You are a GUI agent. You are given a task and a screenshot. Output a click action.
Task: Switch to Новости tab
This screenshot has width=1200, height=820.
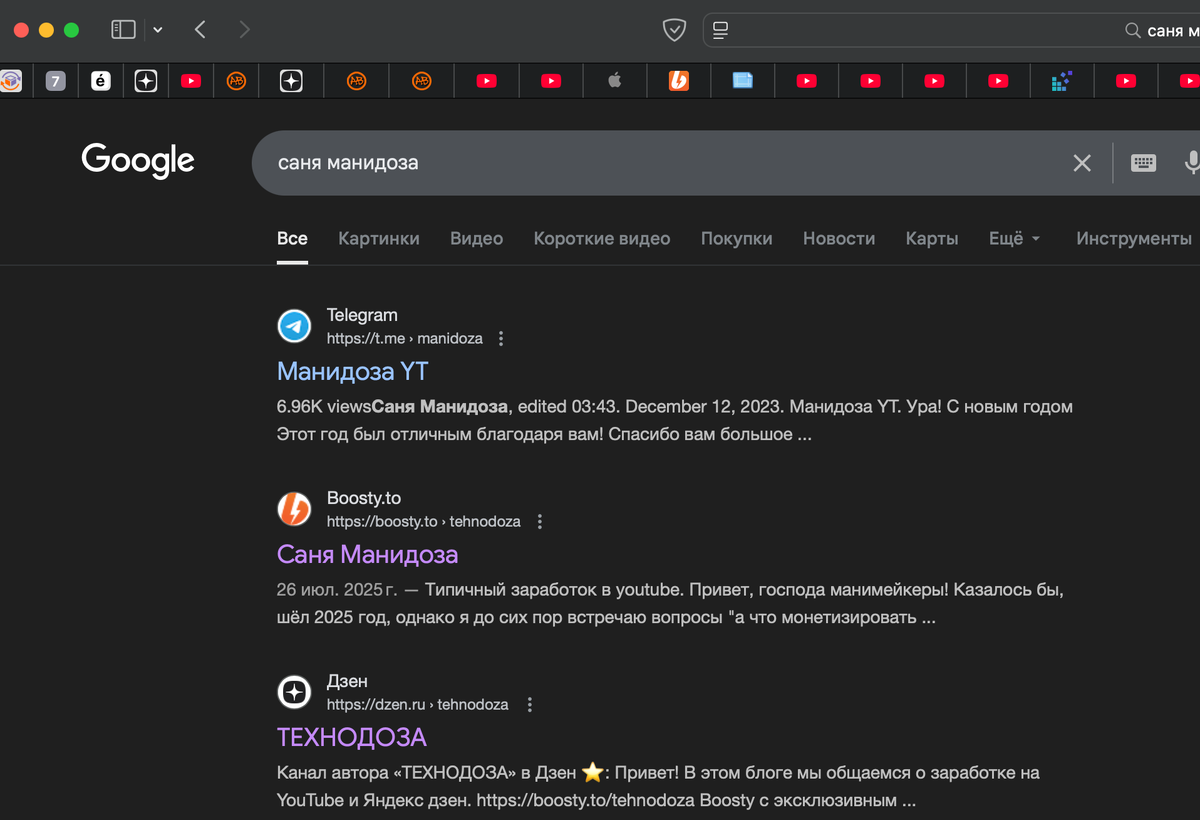tap(839, 238)
